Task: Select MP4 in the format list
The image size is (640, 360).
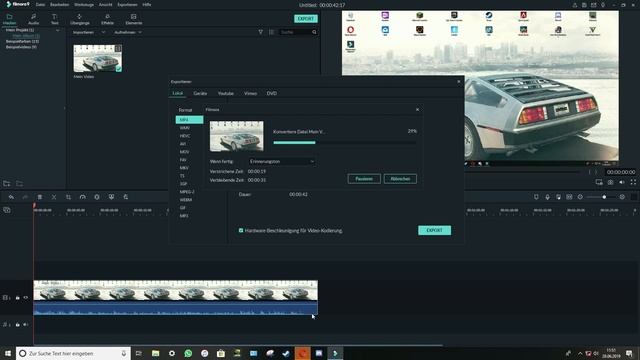Action: (189, 120)
